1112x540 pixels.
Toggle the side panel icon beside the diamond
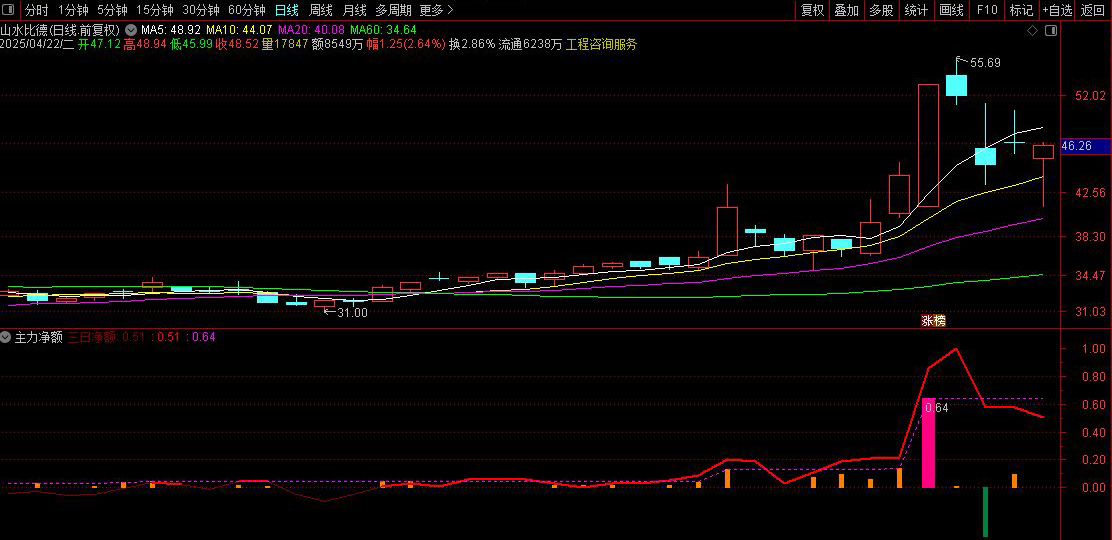(x=1050, y=31)
